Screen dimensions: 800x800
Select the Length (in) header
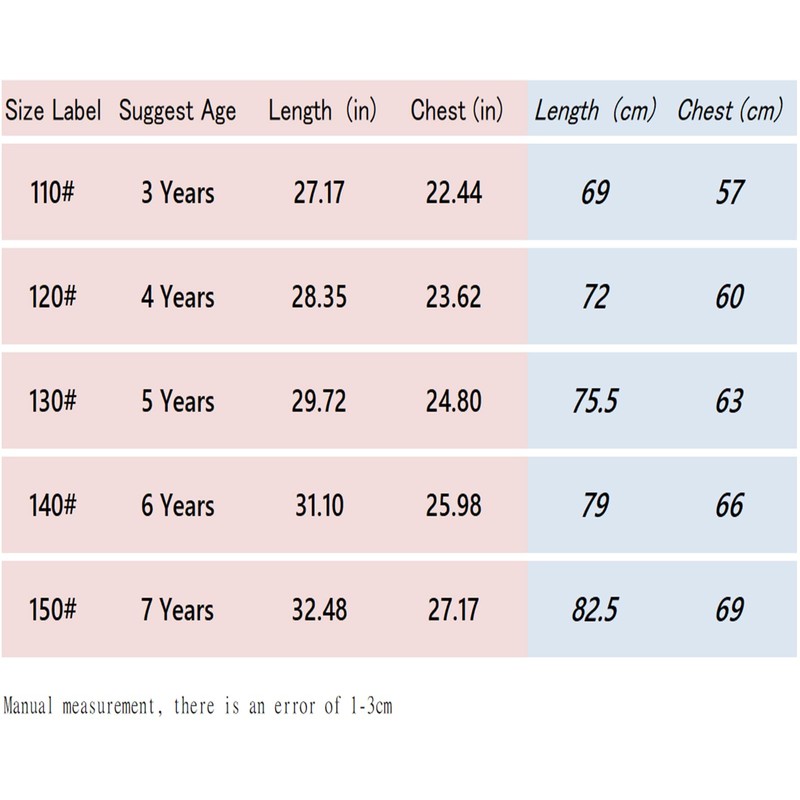(x=322, y=111)
